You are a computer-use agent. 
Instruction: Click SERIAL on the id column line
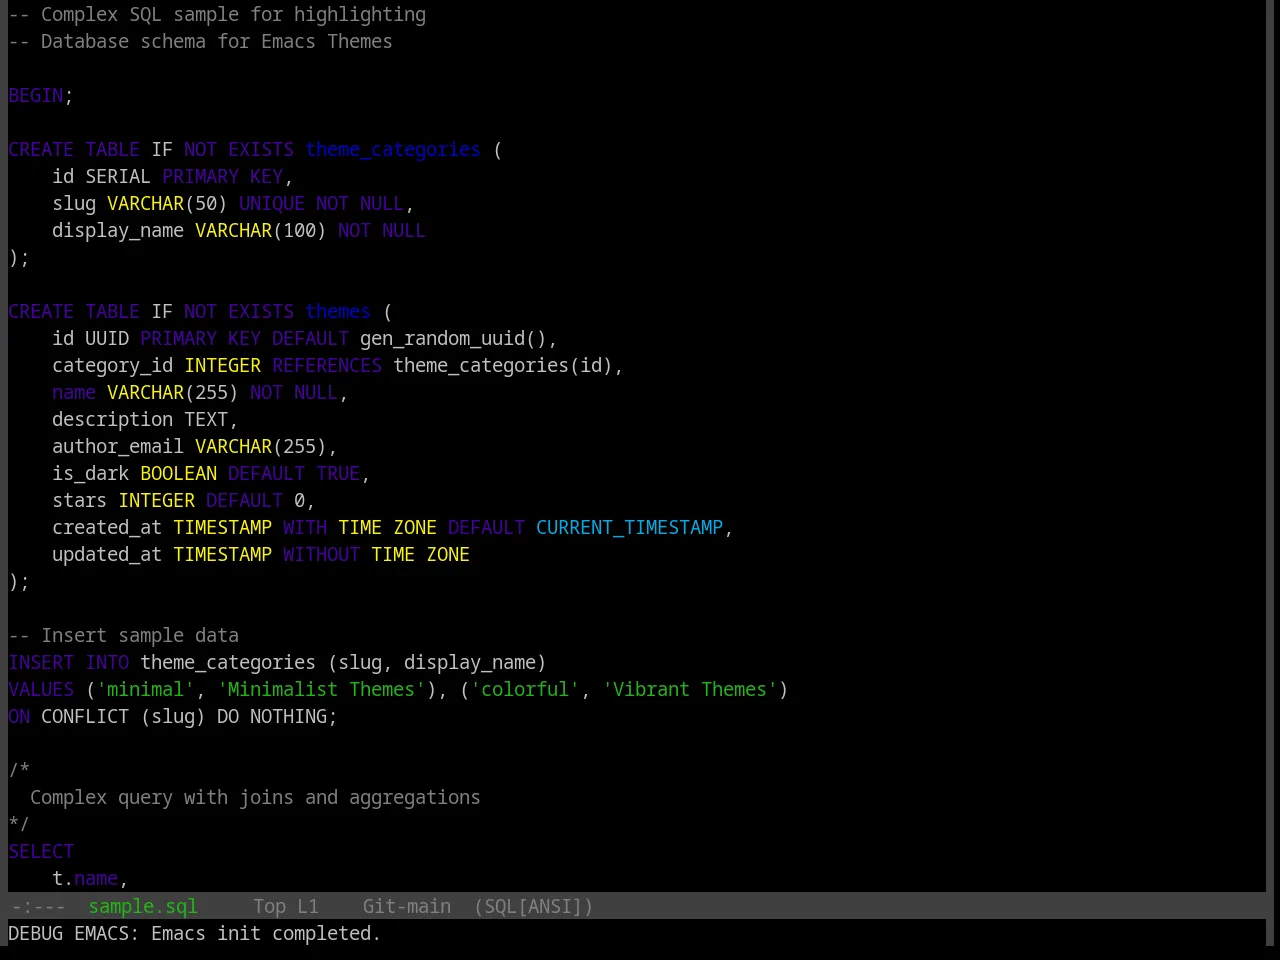click(118, 176)
